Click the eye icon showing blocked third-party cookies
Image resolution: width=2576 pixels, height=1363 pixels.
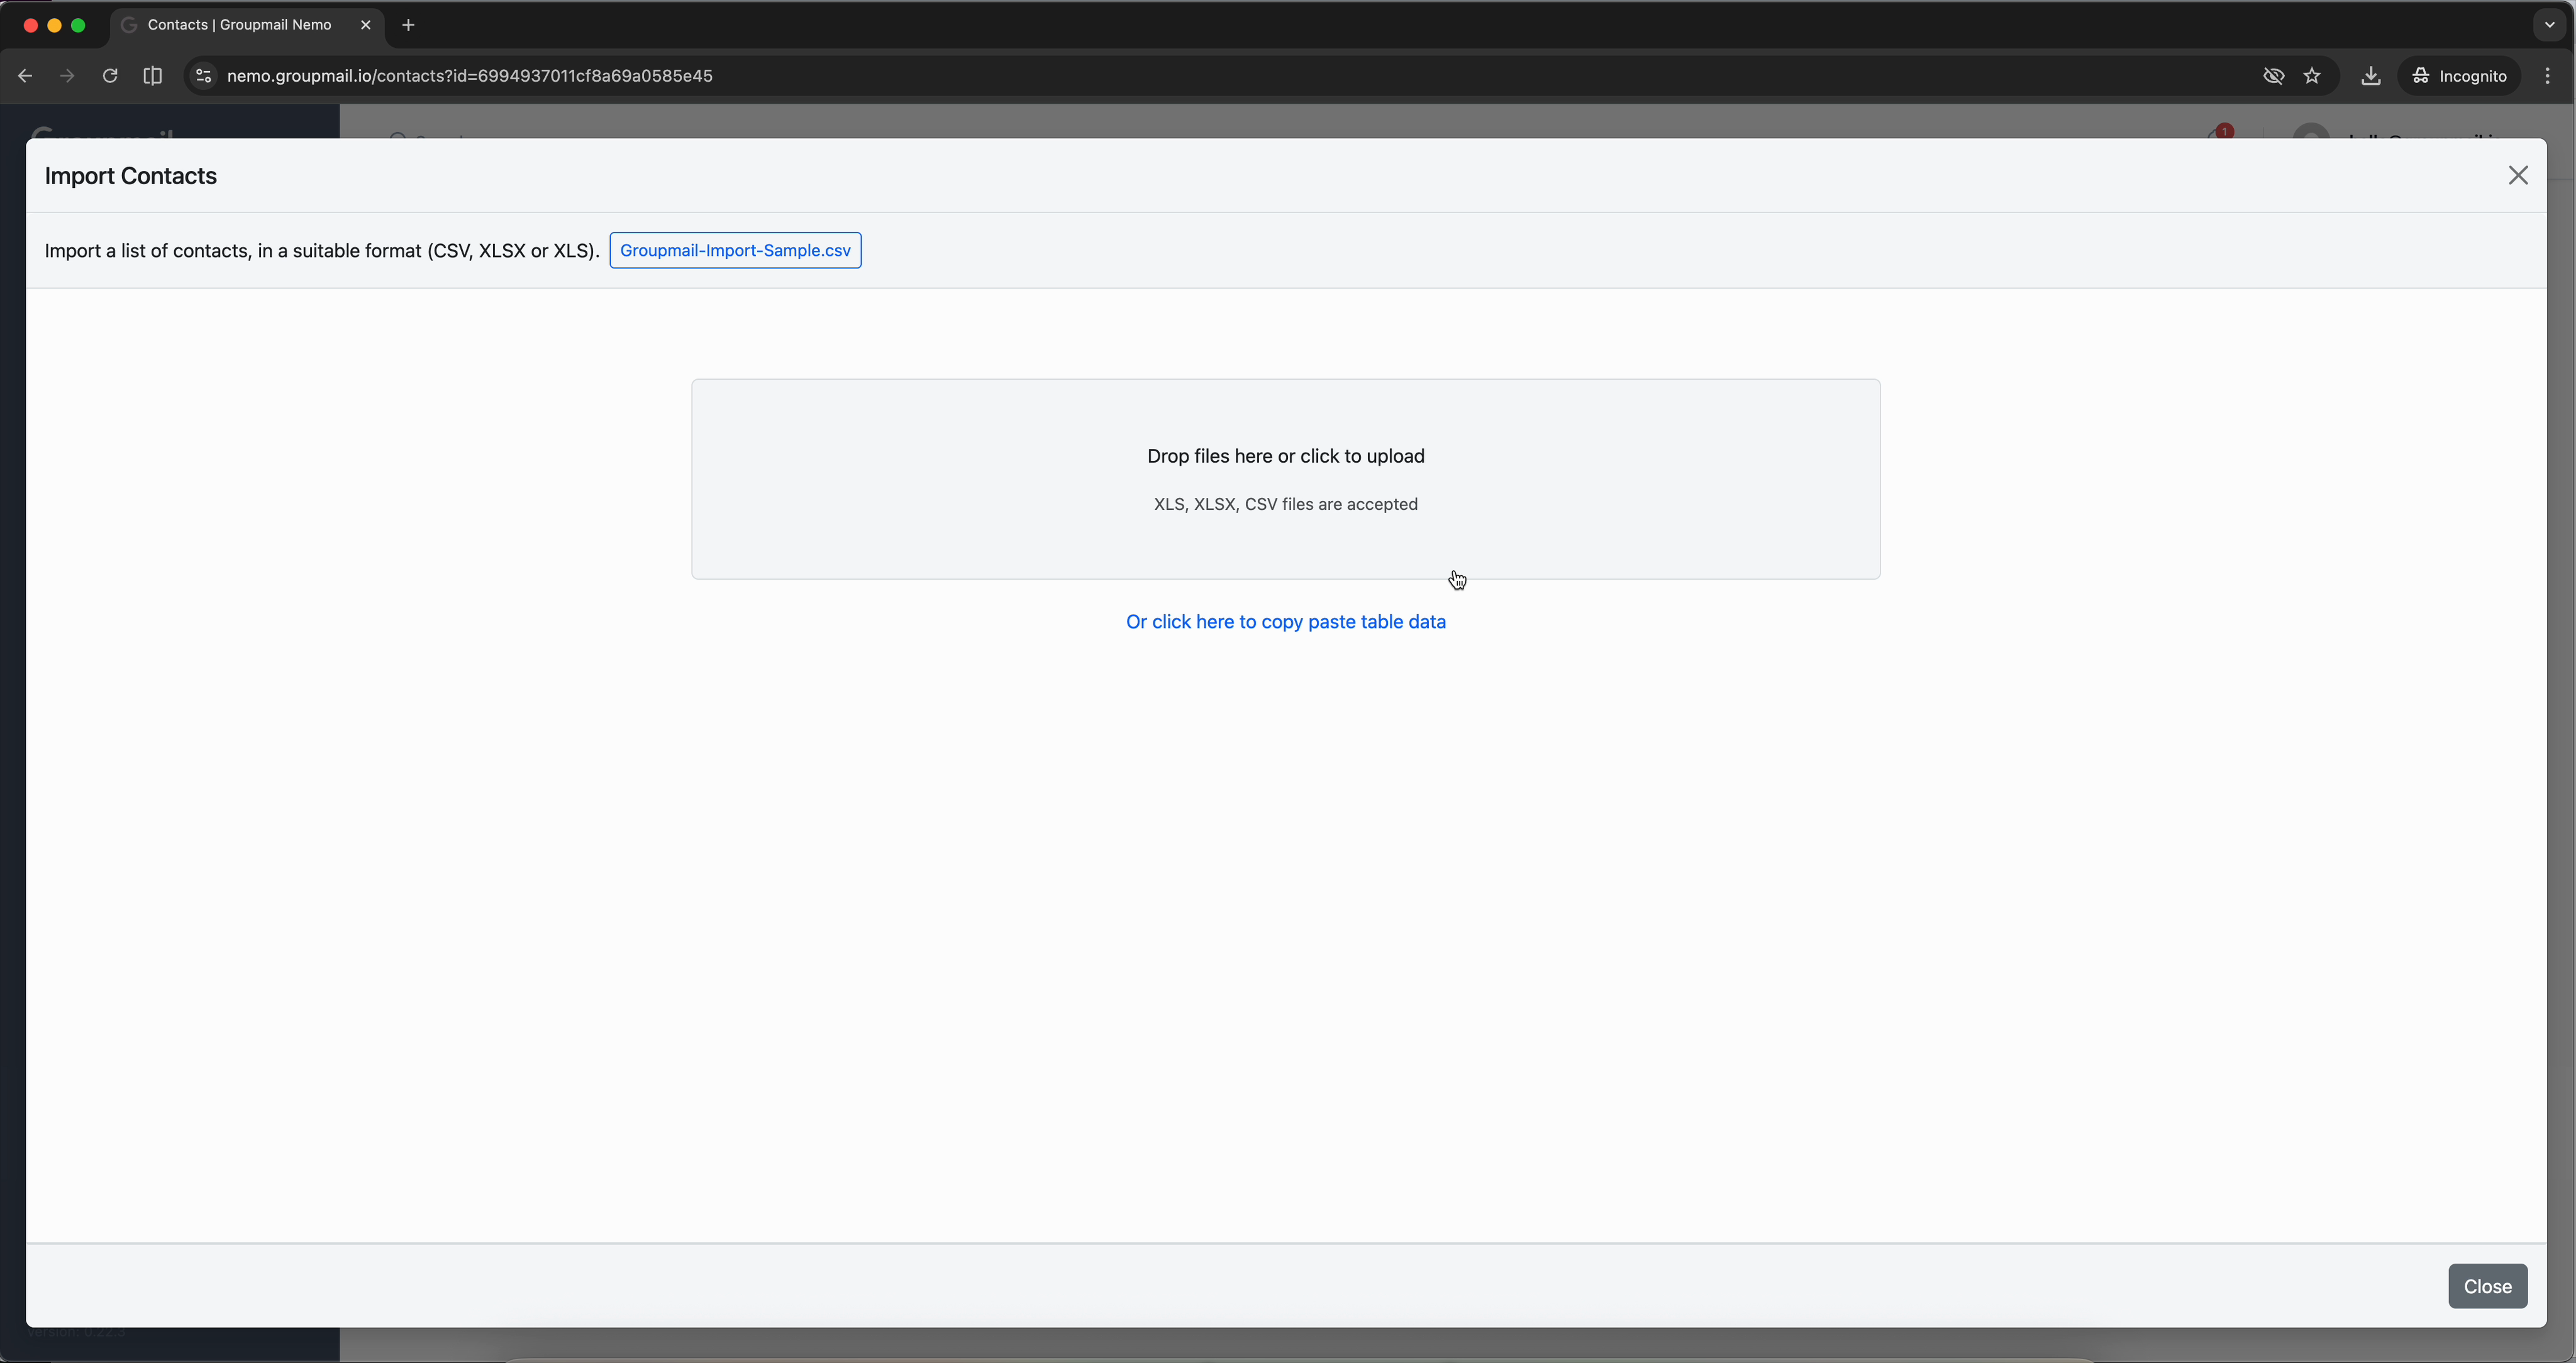[2274, 76]
